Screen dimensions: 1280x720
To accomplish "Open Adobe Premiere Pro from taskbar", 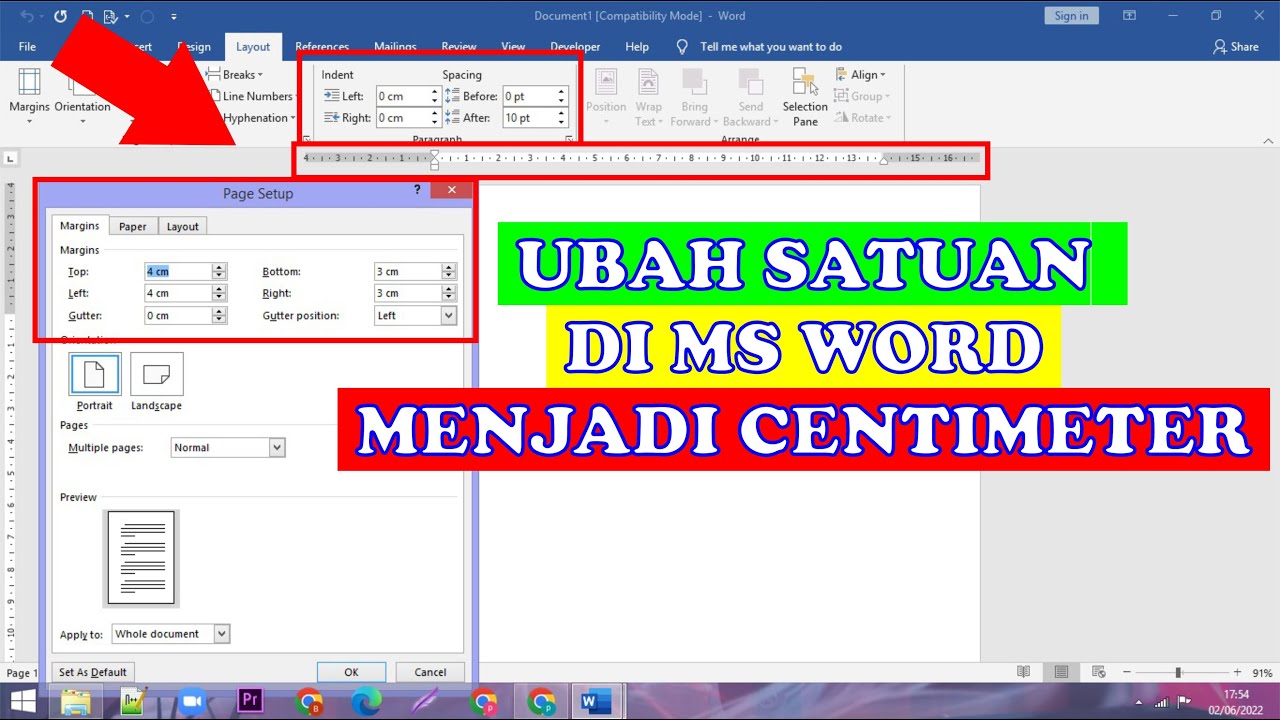I will coord(250,702).
